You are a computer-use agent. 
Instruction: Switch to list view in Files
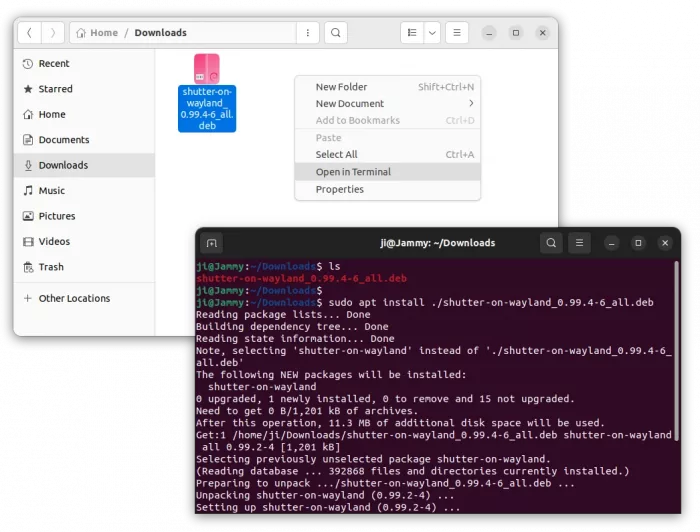click(412, 33)
